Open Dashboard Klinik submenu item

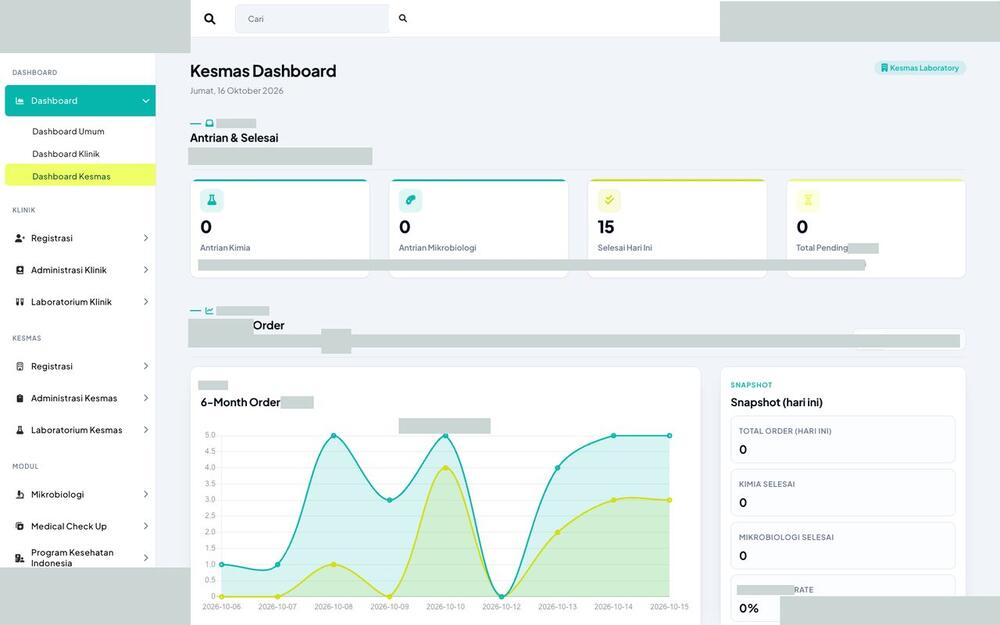[66, 154]
